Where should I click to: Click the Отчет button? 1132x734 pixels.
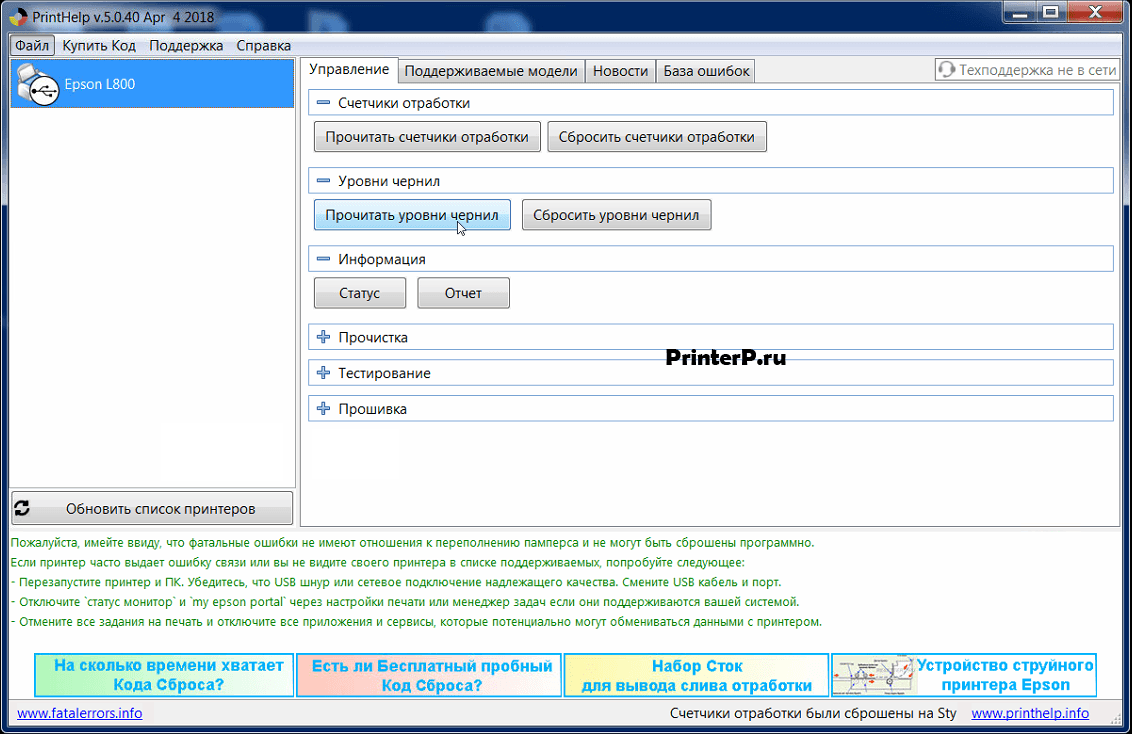point(463,293)
